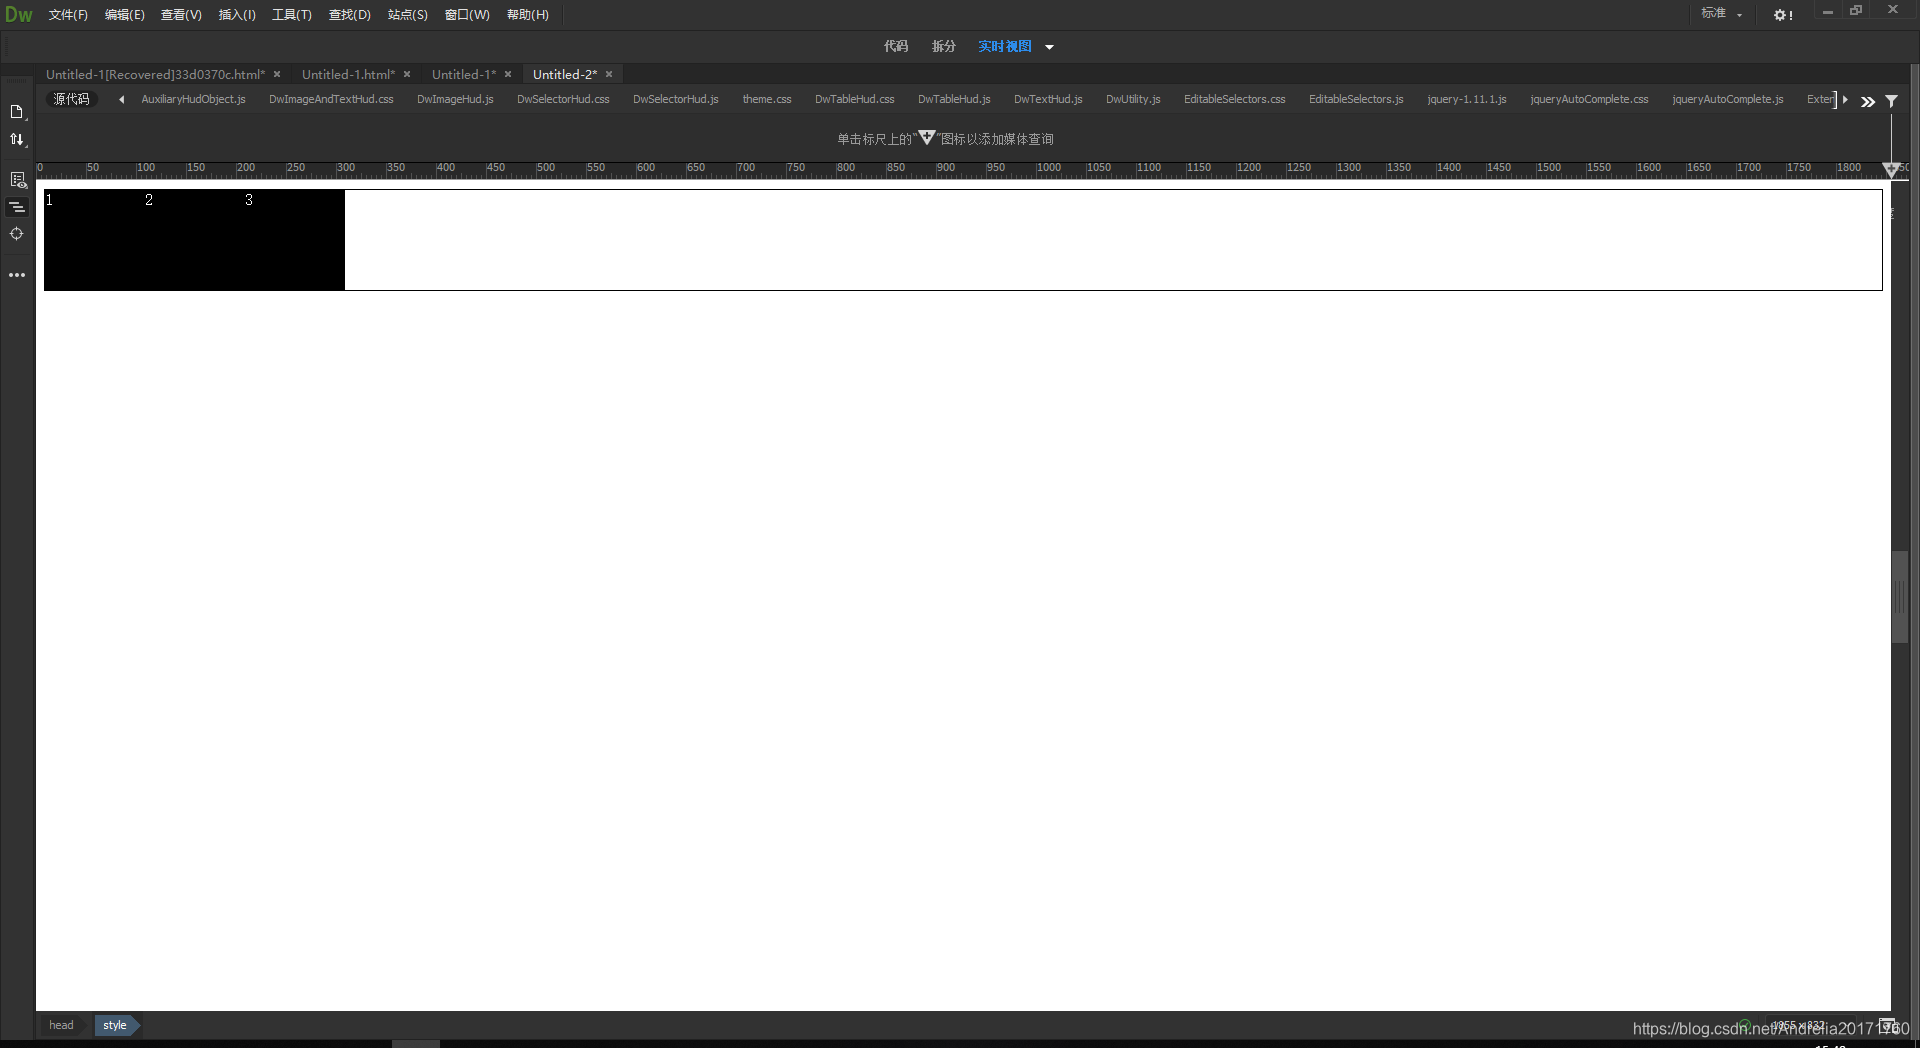Open the three-dots customize toolbar icon
This screenshot has width=1920, height=1048.
point(17,275)
